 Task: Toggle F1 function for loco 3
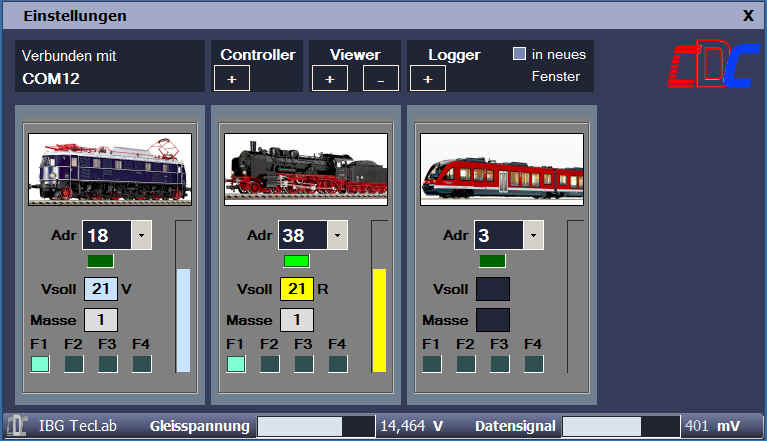coord(432,364)
